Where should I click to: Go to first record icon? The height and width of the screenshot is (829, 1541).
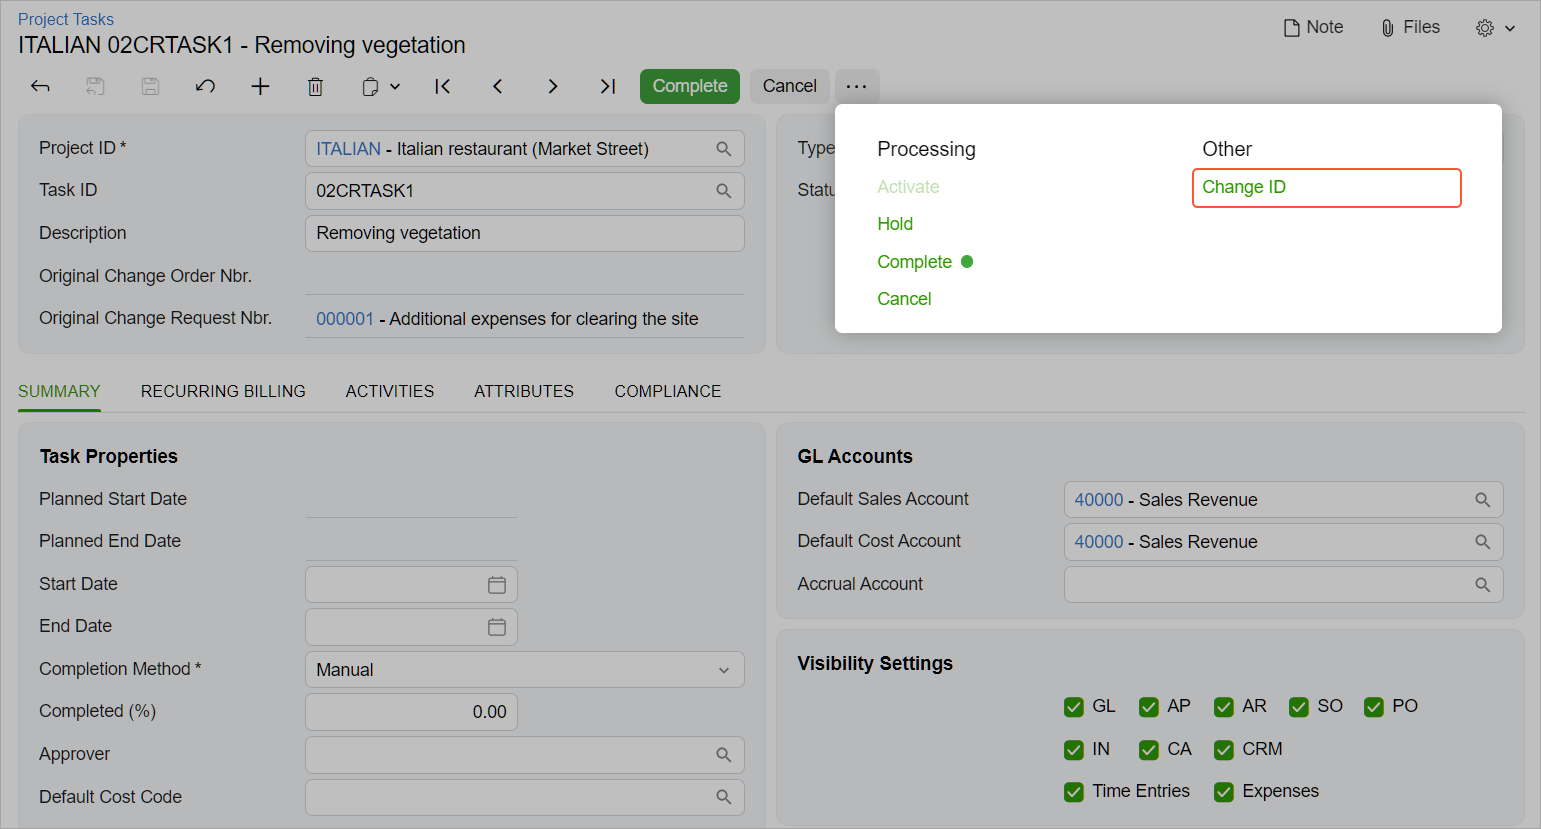point(442,86)
